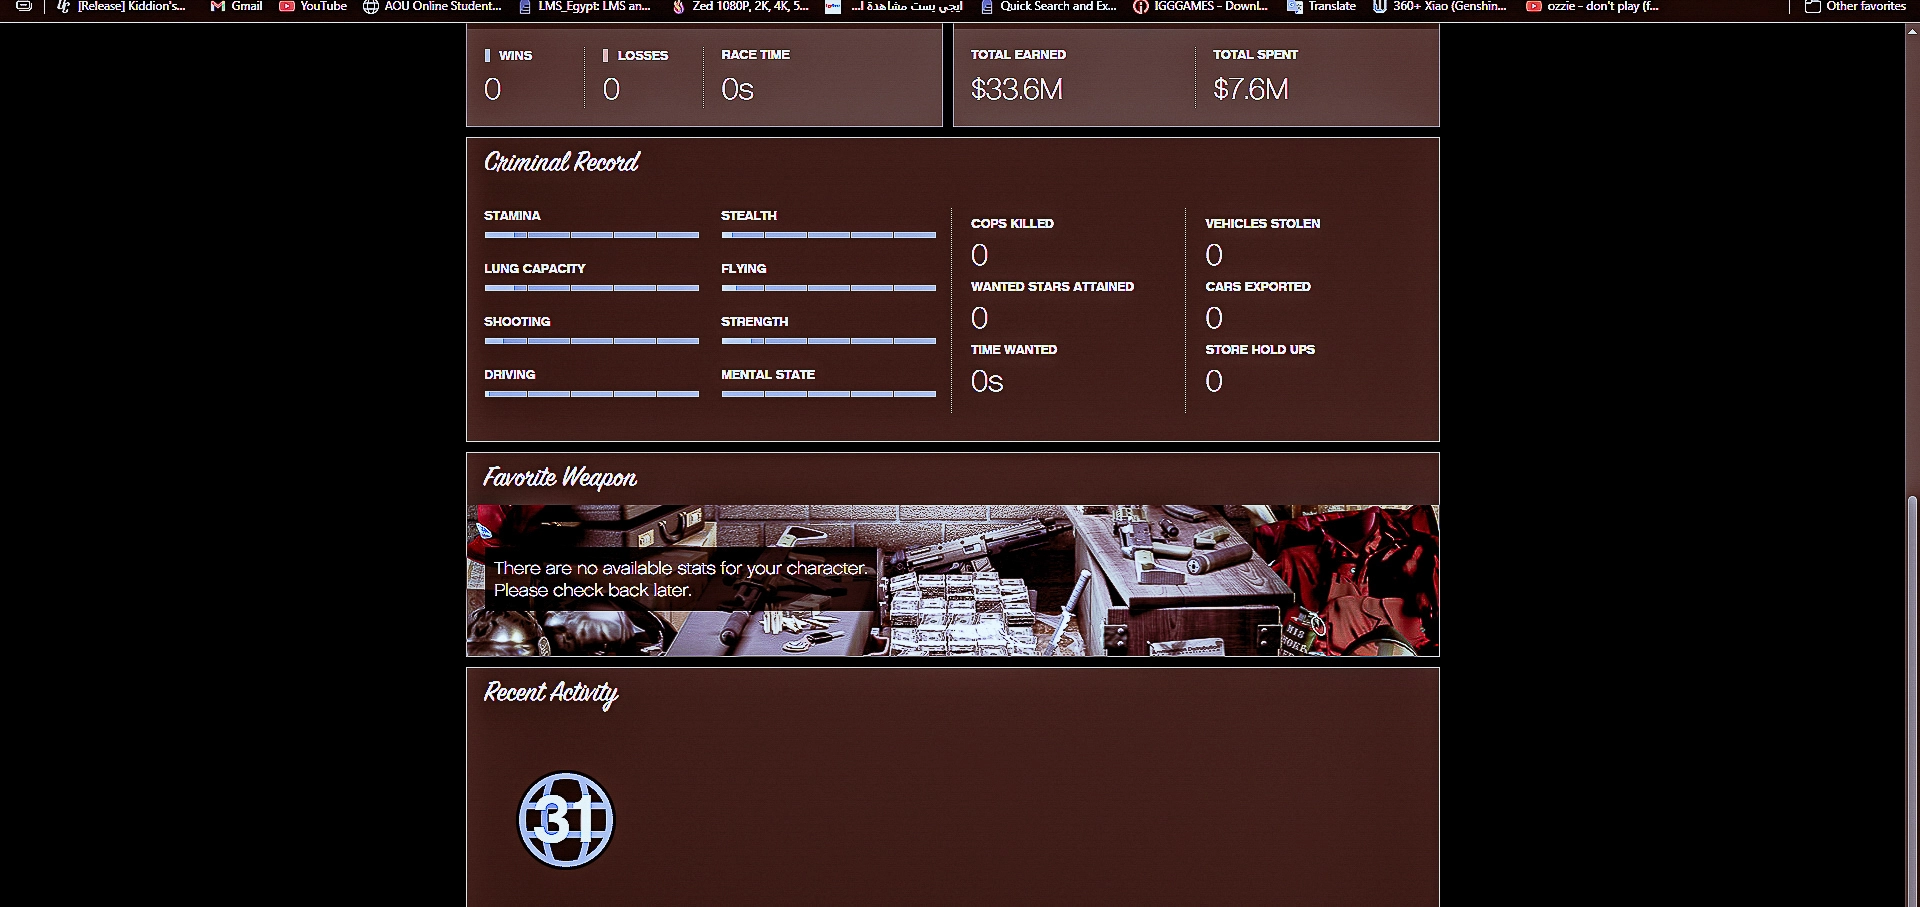Open the IGGGAMES bookmark
The width and height of the screenshot is (1920, 907).
click(x=1200, y=6)
